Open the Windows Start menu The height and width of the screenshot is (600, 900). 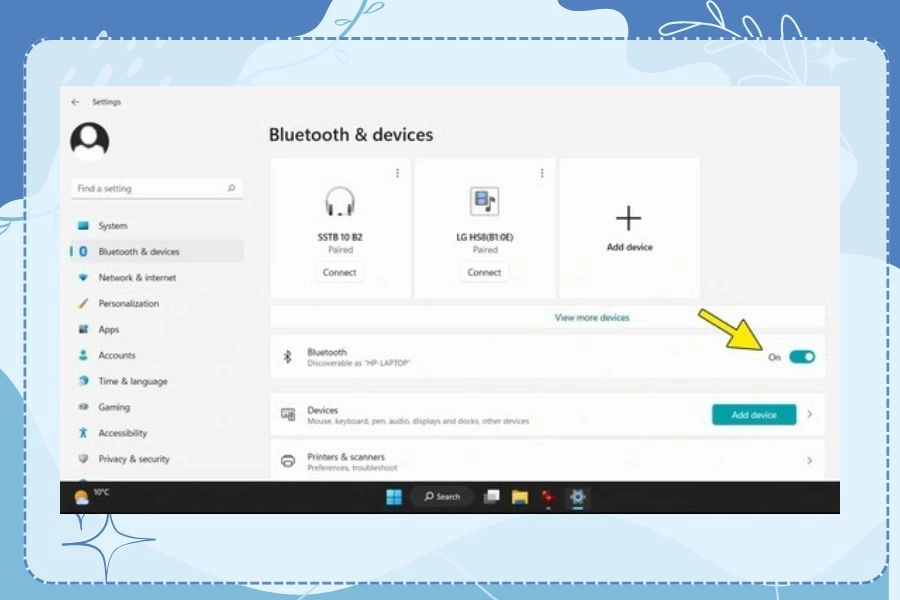394,497
